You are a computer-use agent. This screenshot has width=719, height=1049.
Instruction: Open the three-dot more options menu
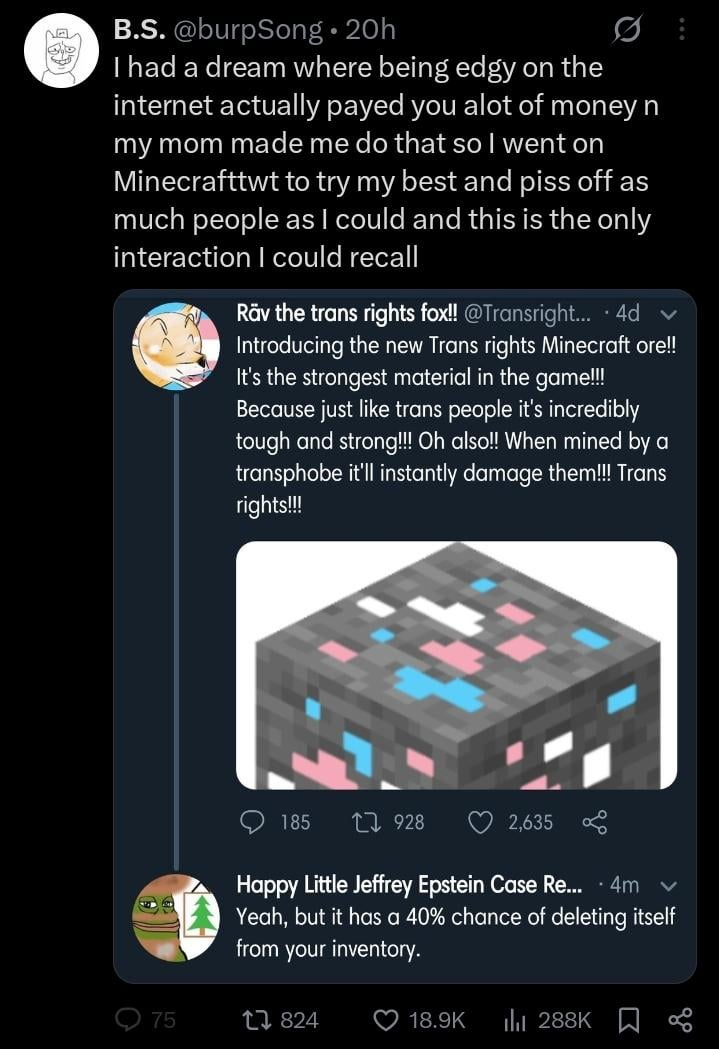tap(682, 29)
